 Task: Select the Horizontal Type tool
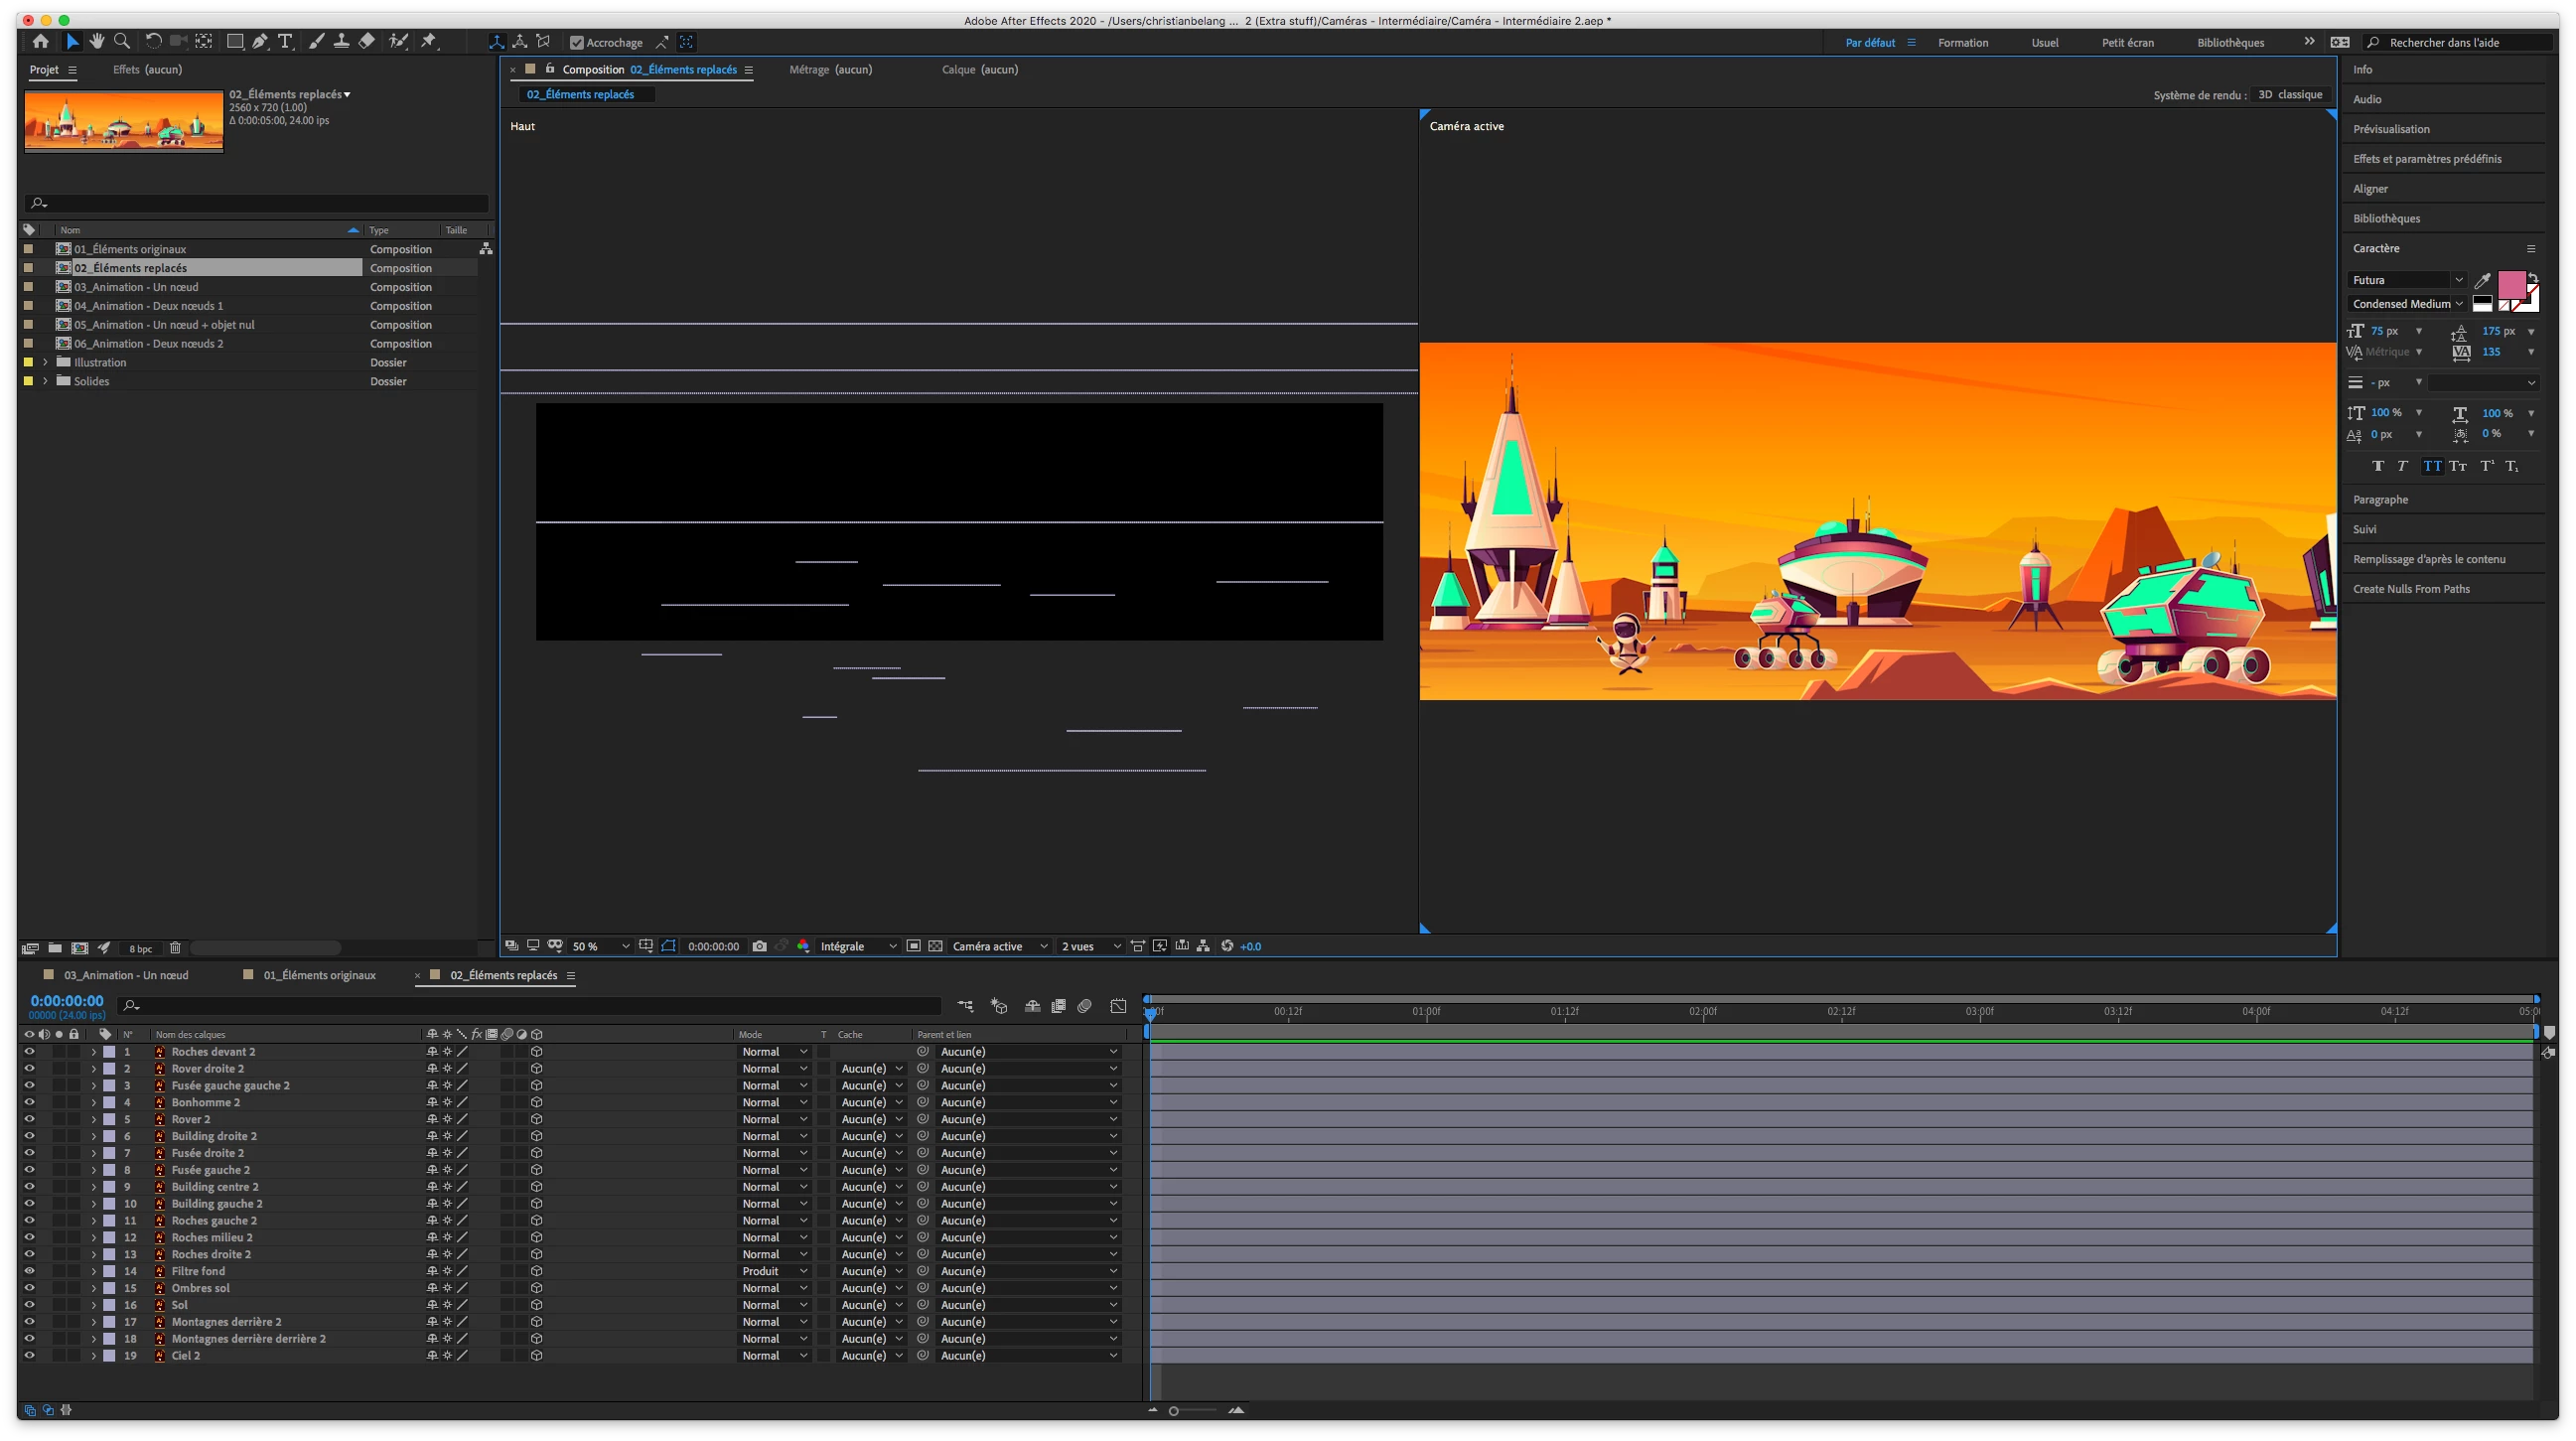point(285,41)
